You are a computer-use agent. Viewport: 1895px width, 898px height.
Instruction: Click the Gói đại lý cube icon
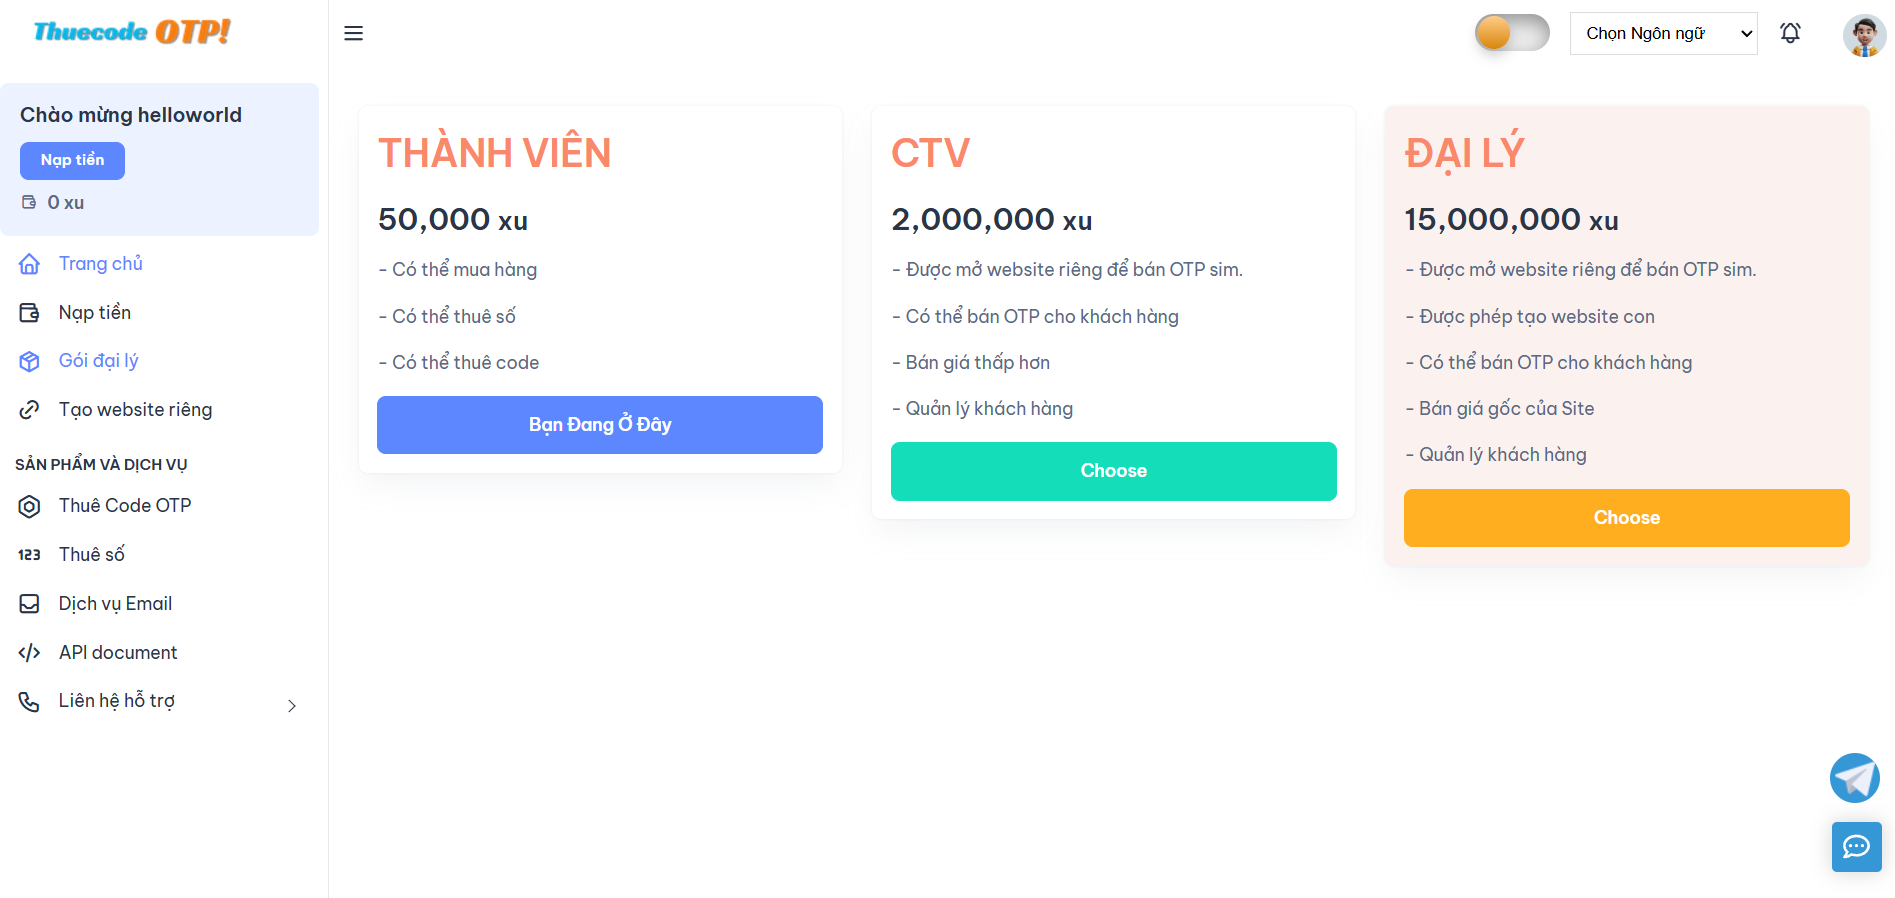pyautogui.click(x=29, y=361)
